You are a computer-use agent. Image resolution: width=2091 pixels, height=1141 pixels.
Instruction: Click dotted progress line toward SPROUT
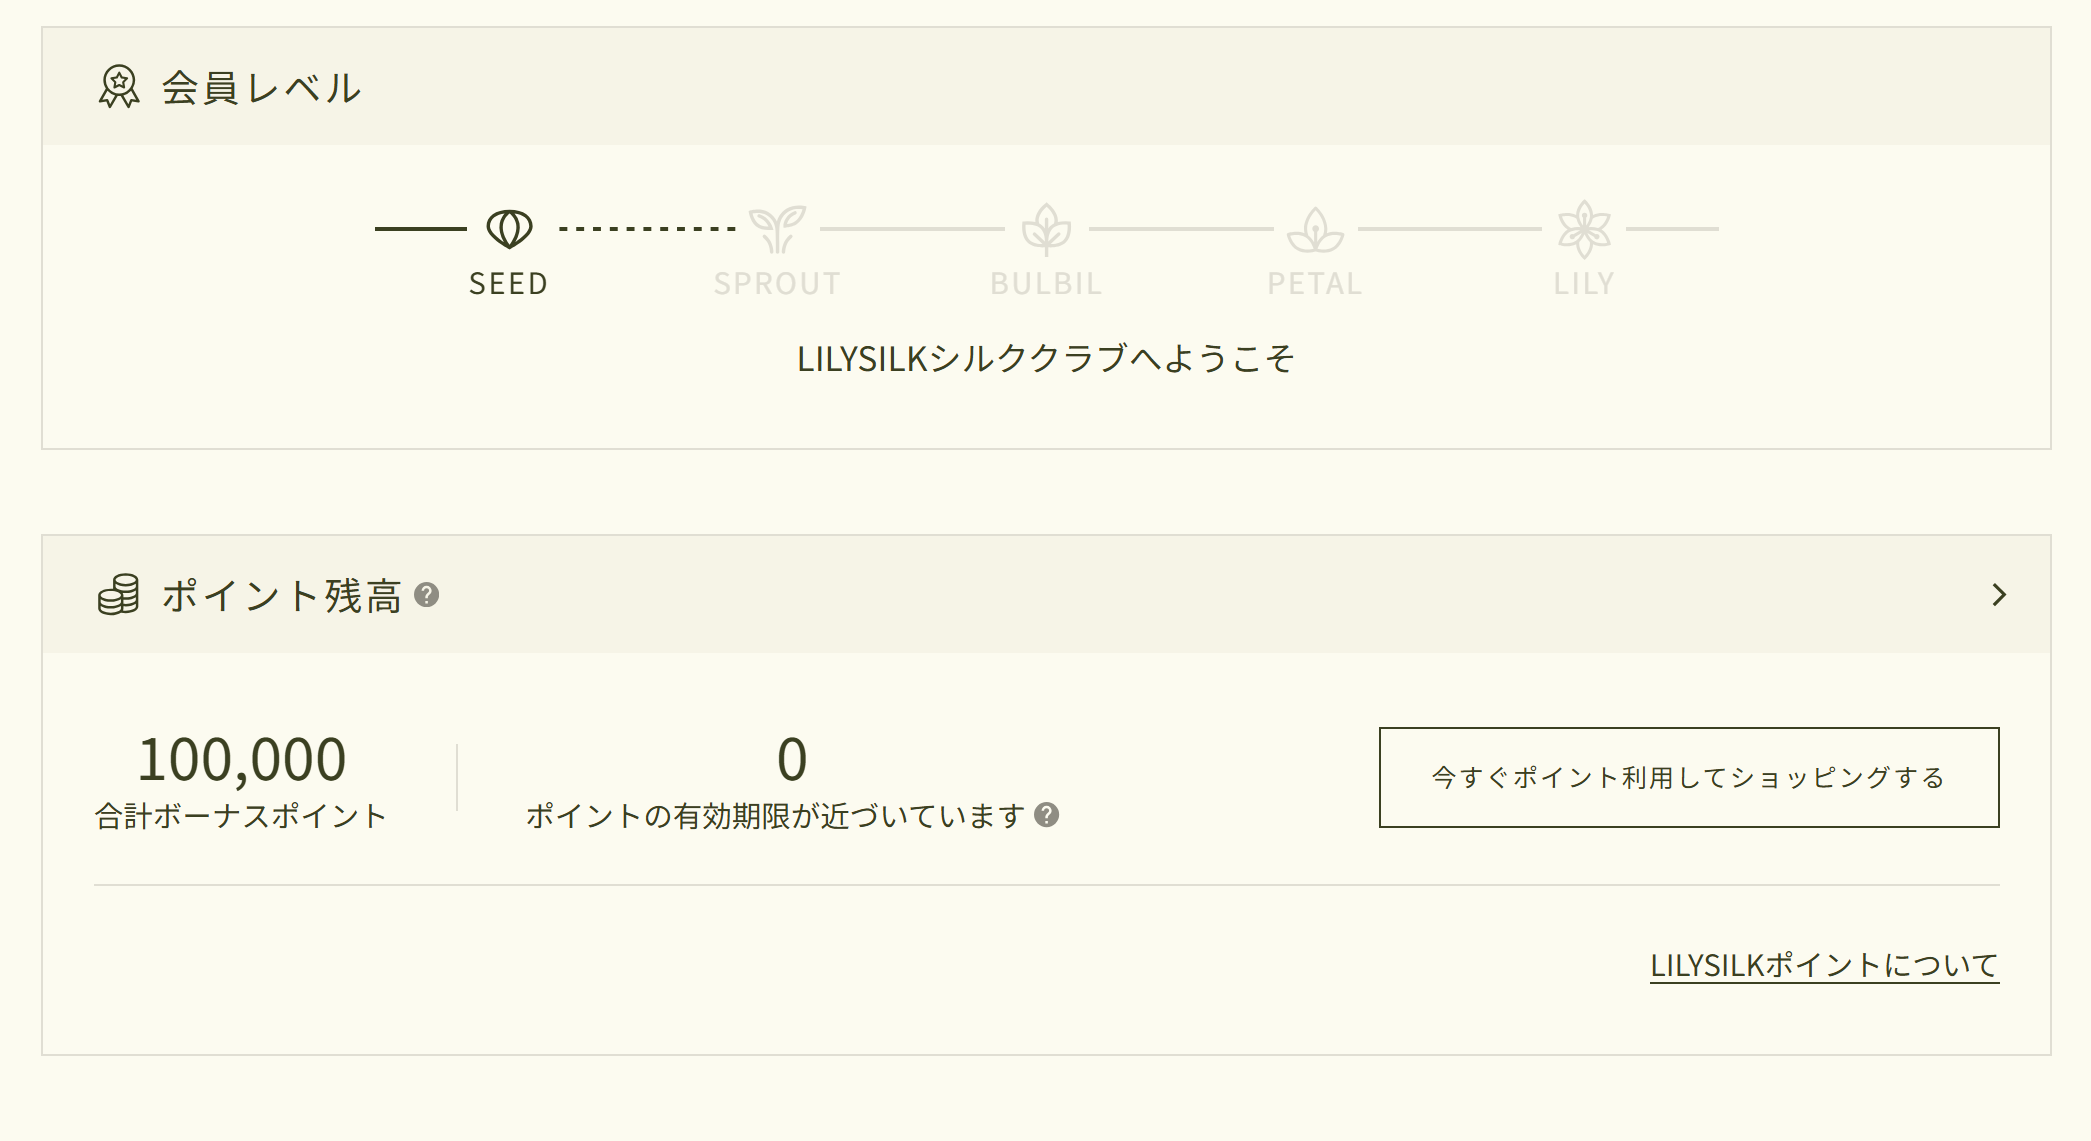coord(647,229)
